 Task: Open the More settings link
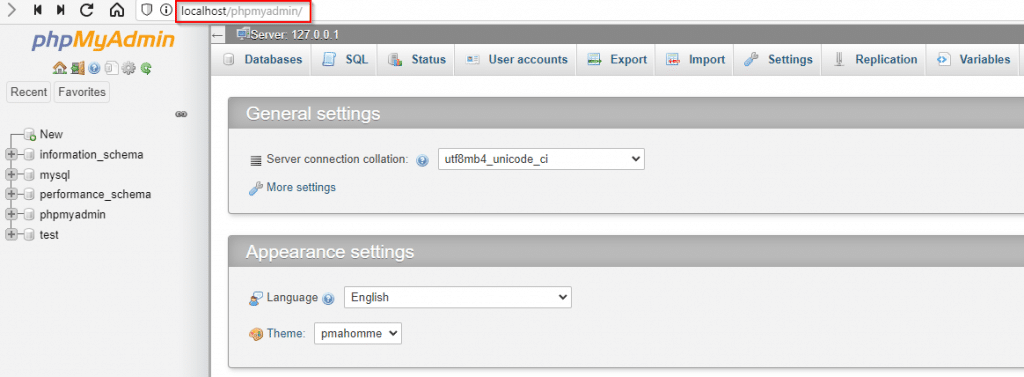301,188
